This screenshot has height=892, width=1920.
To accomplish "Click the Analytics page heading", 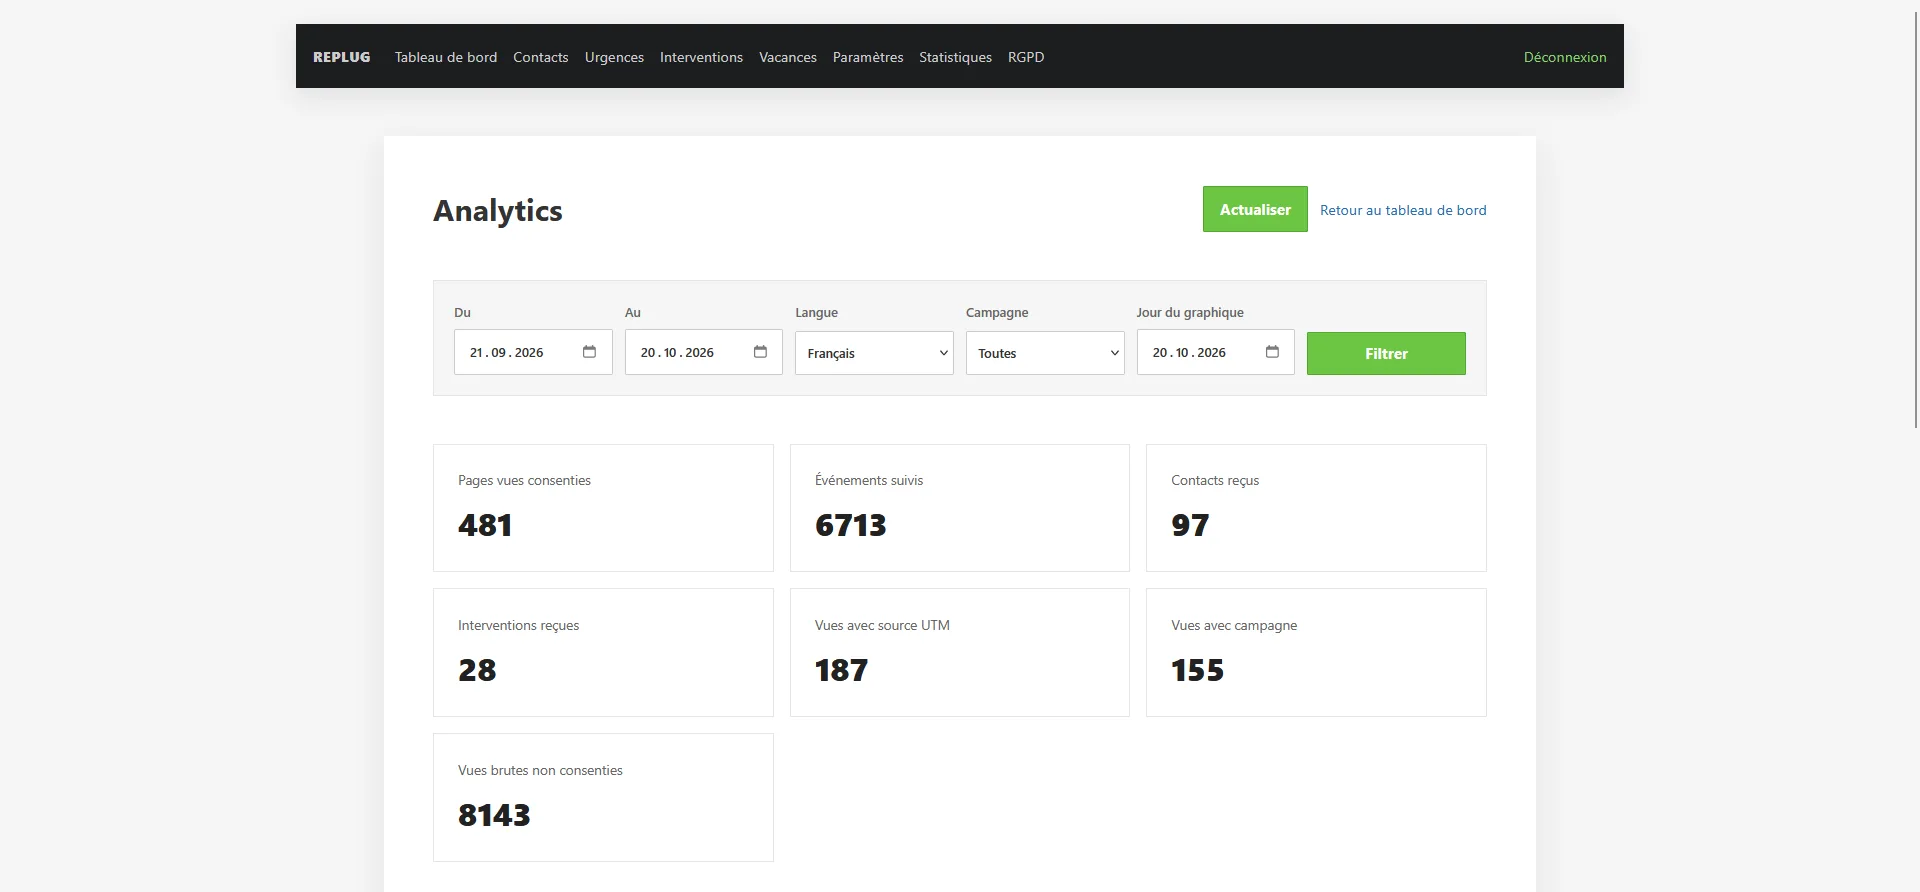I will tap(498, 211).
